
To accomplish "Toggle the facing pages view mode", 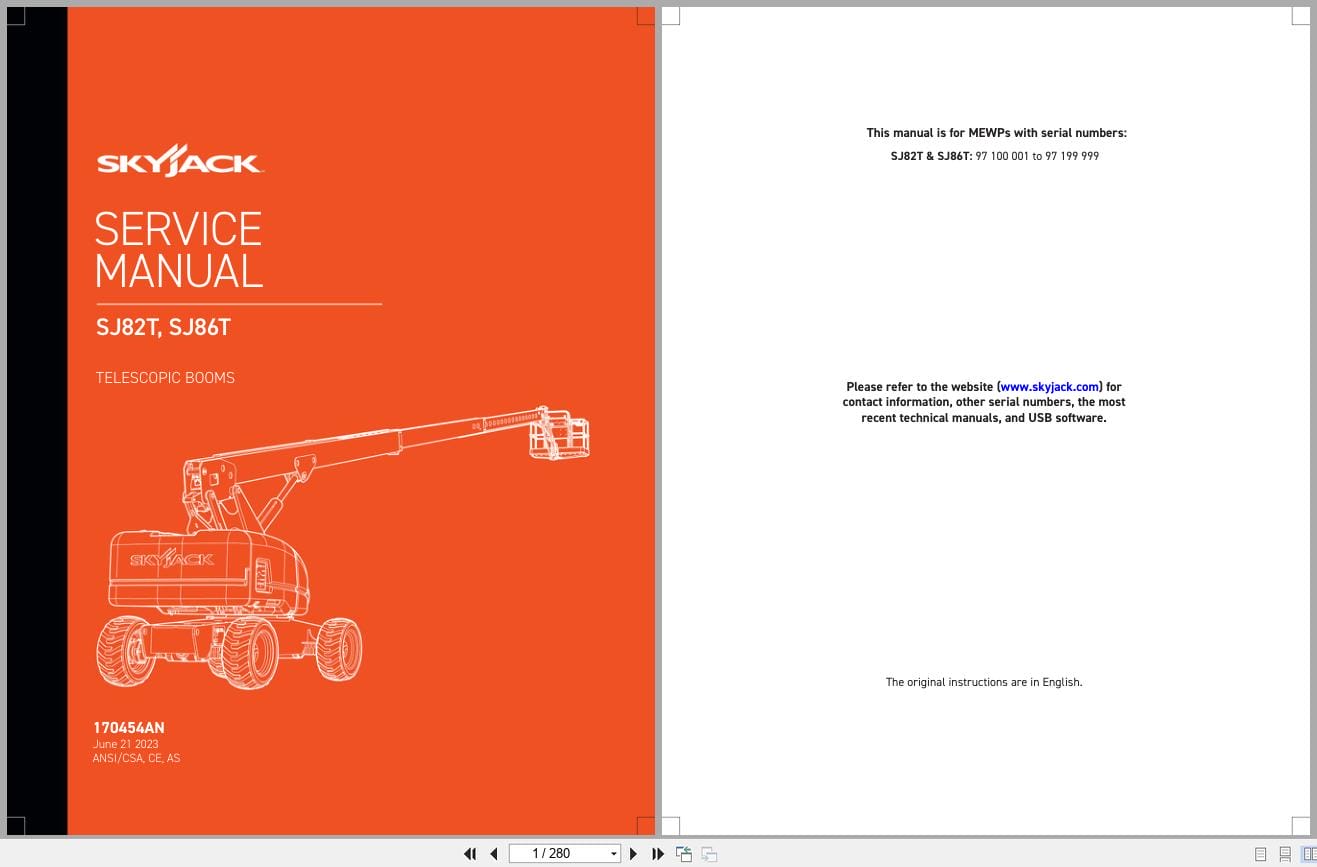I will [1308, 853].
